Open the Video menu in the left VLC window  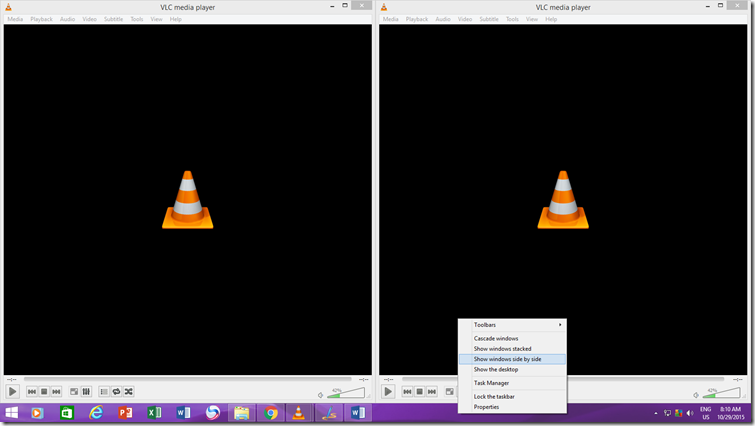(90, 19)
